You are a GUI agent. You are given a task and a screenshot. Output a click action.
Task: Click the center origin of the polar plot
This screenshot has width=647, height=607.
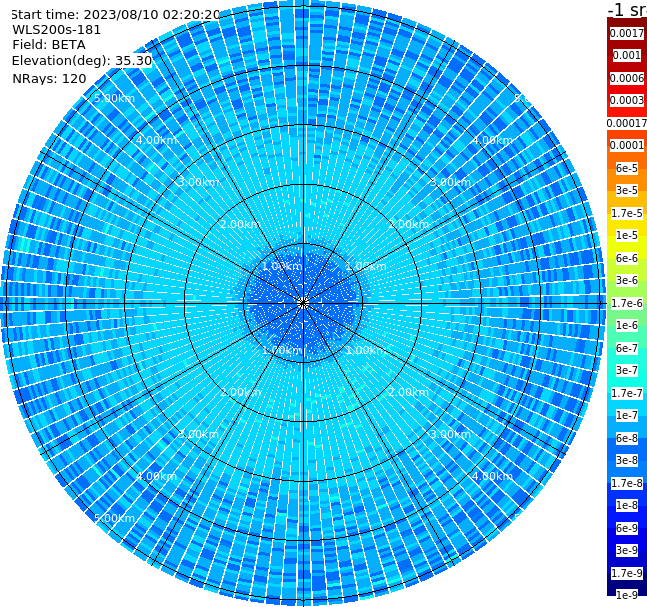pyautogui.click(x=303, y=303)
